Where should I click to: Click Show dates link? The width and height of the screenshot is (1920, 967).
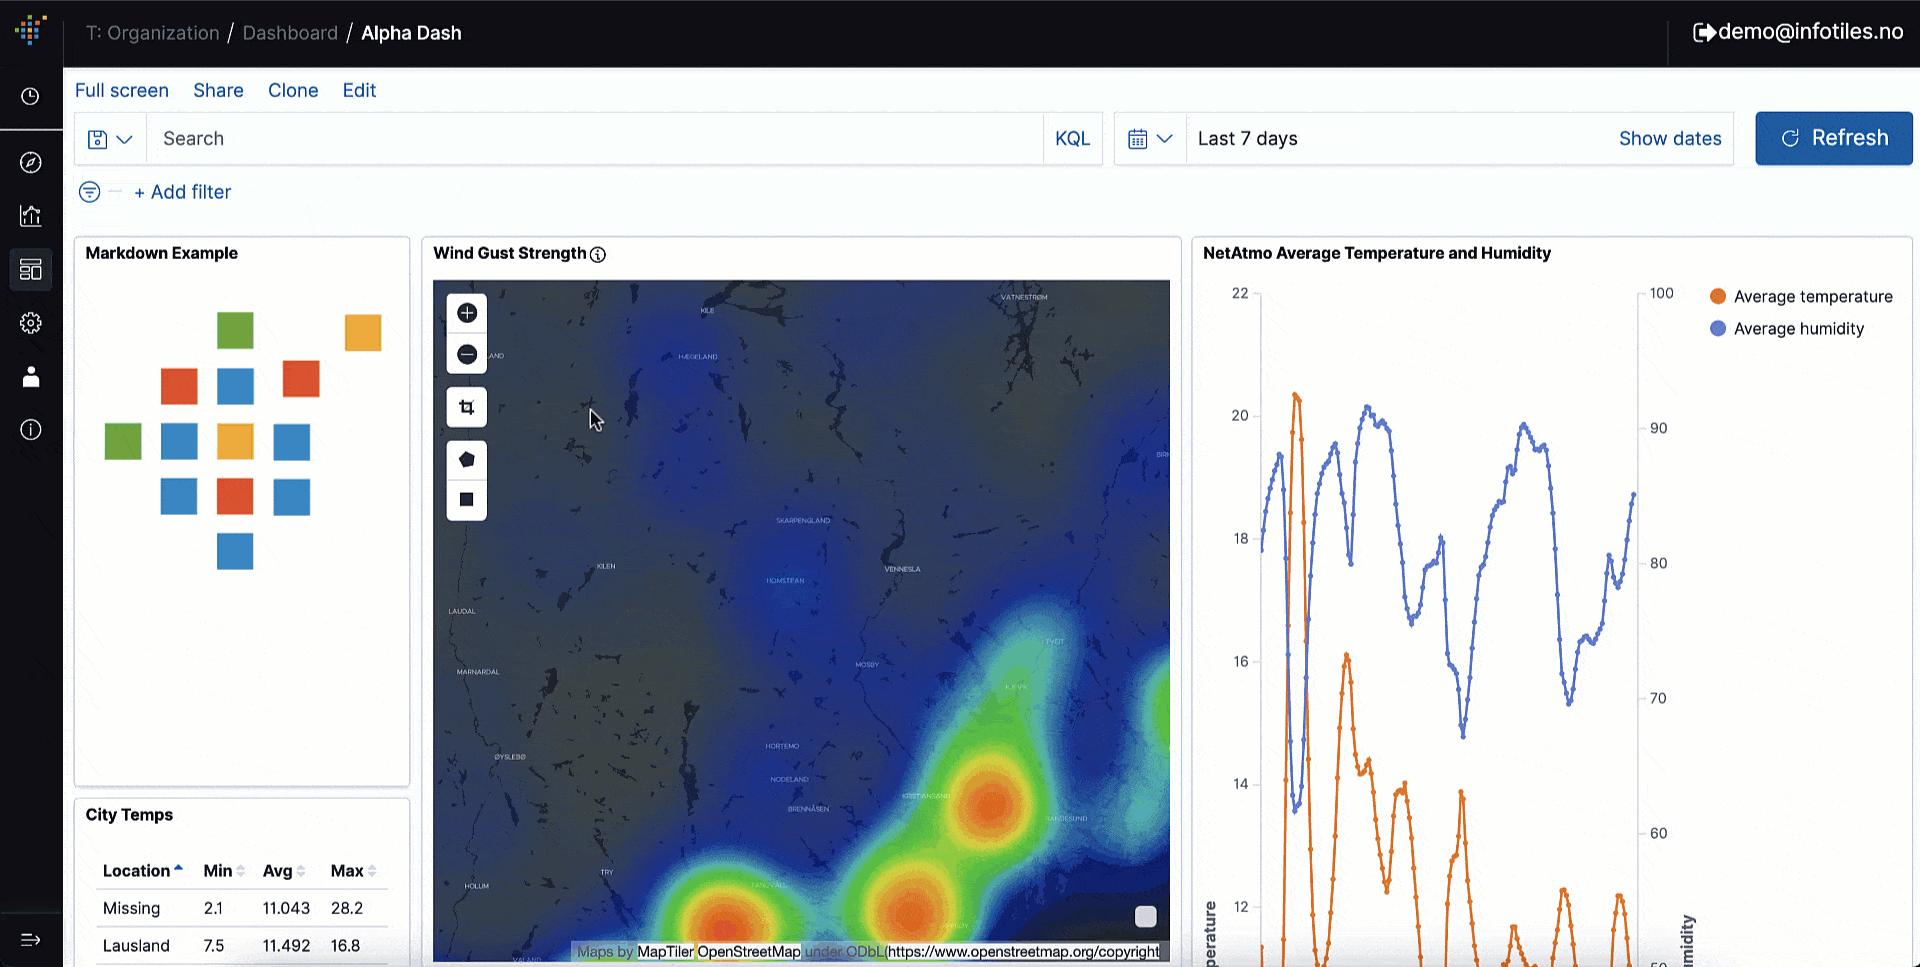1670,139
